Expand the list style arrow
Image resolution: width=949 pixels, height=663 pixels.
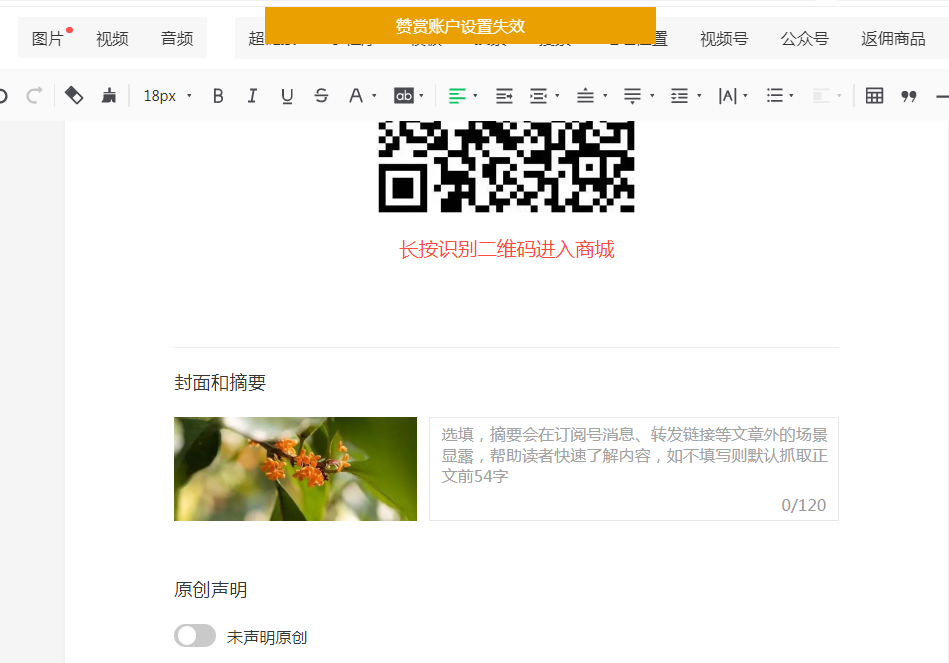(x=791, y=96)
